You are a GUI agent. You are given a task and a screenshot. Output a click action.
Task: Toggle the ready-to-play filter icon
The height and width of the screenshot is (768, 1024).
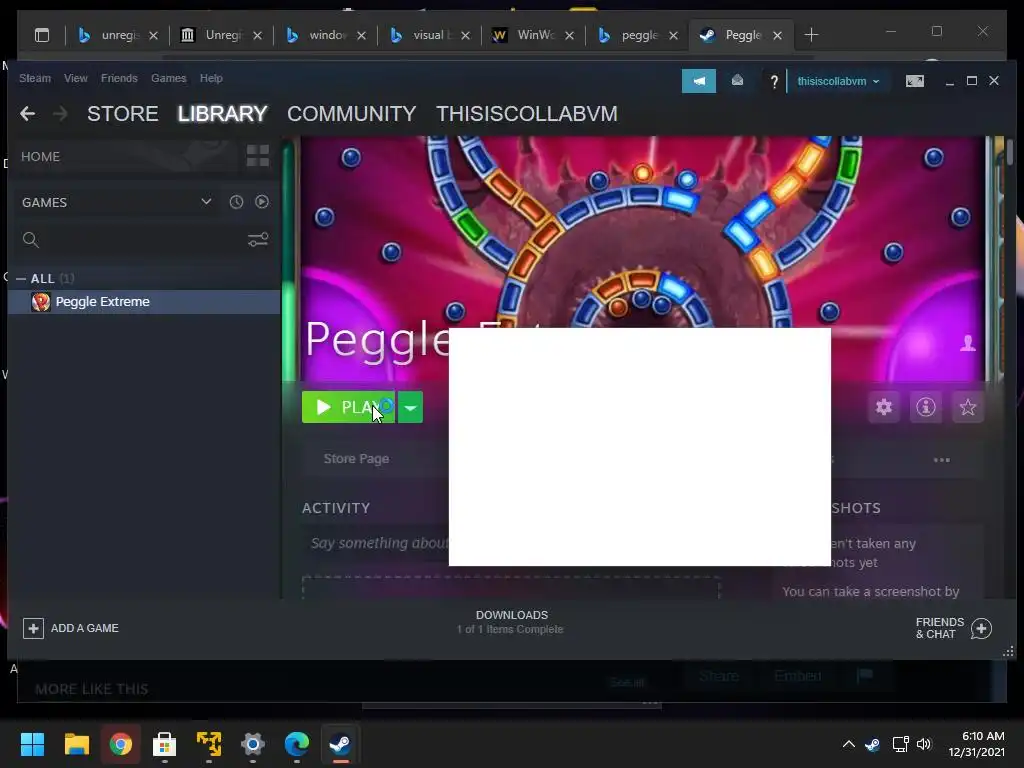[x=262, y=202]
